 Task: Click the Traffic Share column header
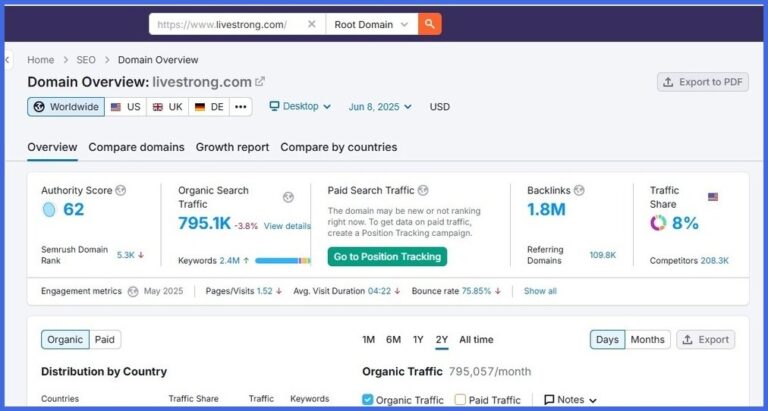[x=193, y=399]
